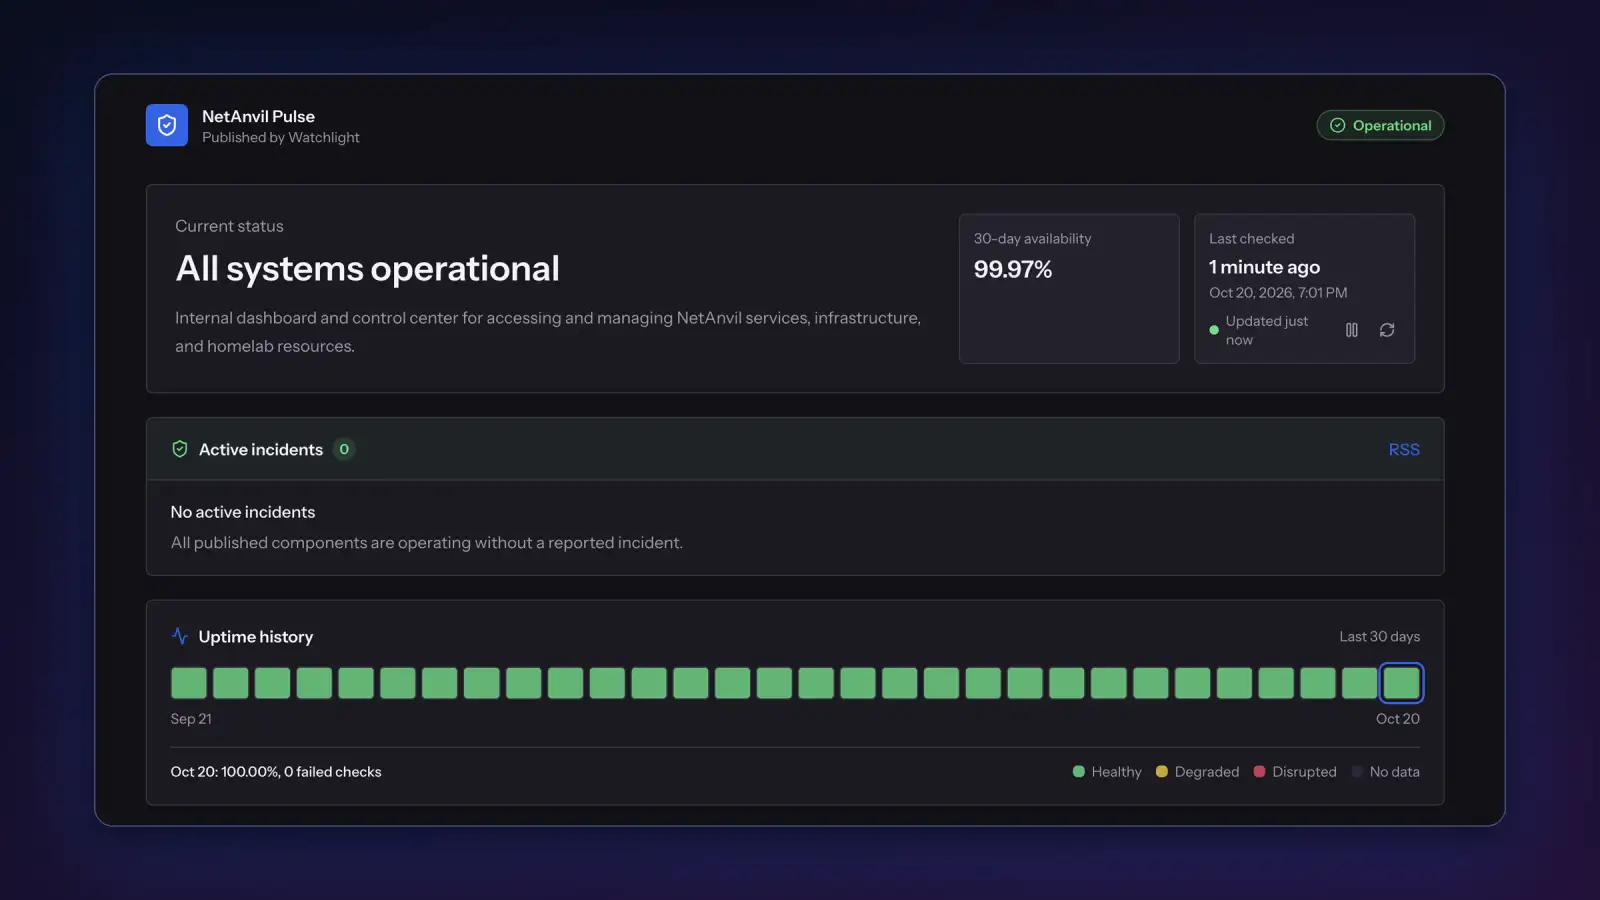This screenshot has height=900, width=1600.
Task: Refresh status with the reload icon
Action: 1387,330
